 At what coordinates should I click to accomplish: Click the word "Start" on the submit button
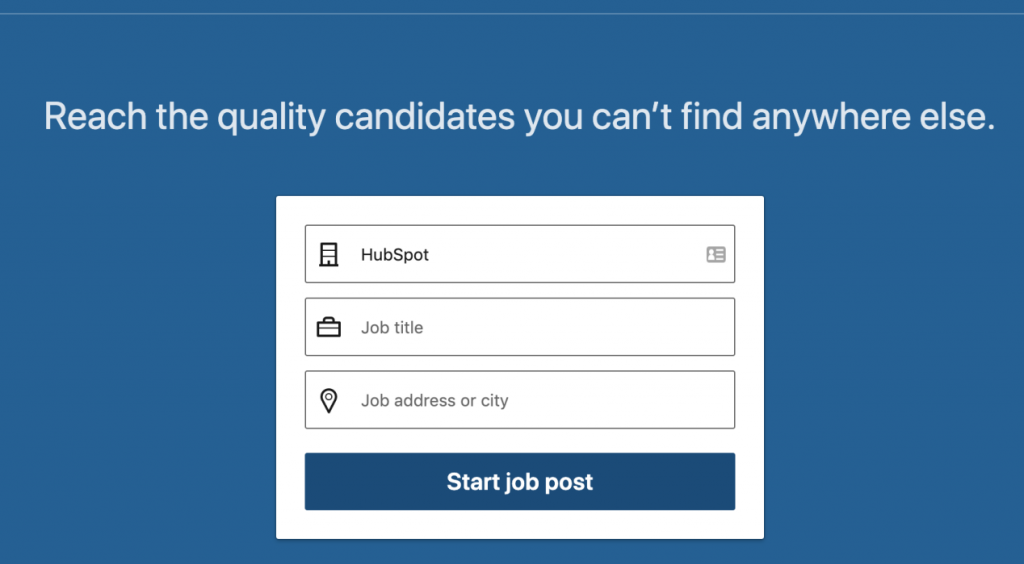472,482
